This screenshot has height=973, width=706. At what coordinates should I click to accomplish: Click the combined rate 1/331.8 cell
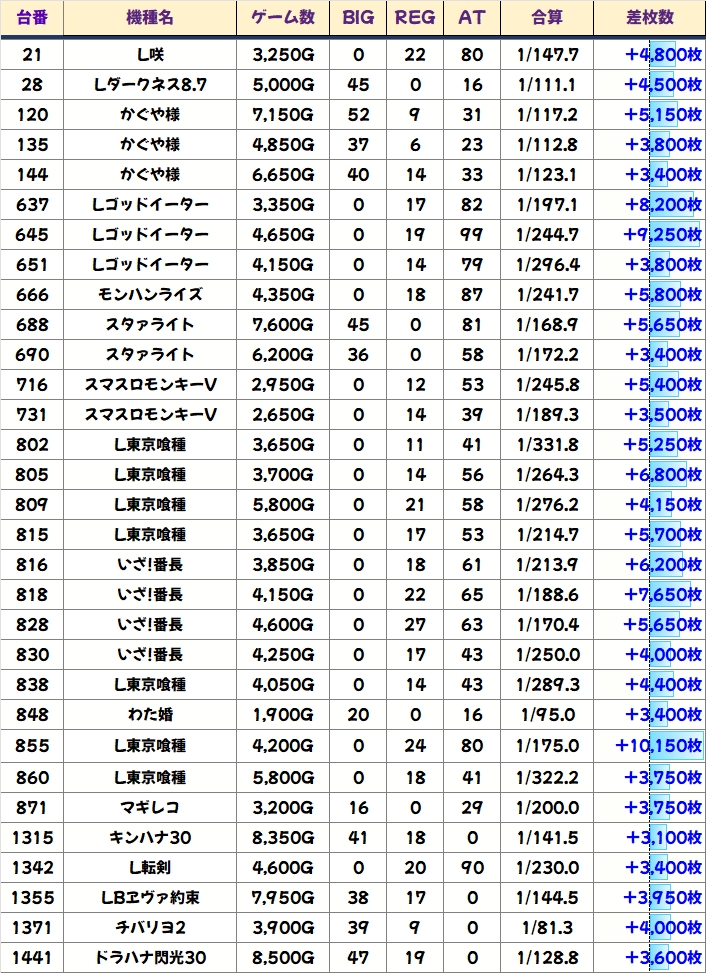coord(547,444)
